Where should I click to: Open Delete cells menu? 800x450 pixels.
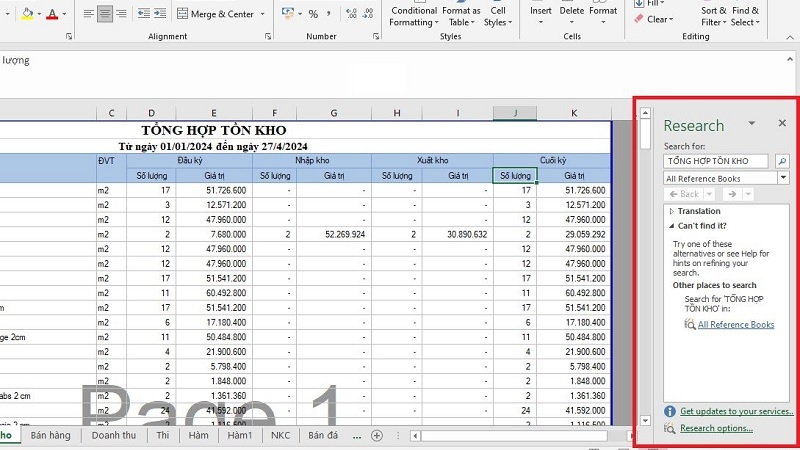tap(571, 14)
